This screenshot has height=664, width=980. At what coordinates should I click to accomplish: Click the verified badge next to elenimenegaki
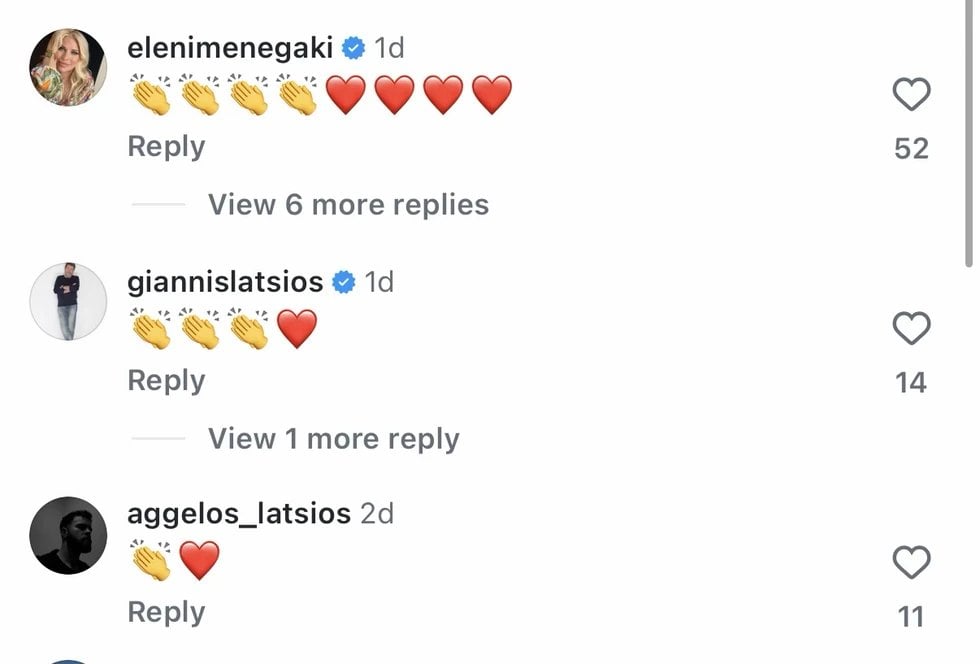(354, 48)
